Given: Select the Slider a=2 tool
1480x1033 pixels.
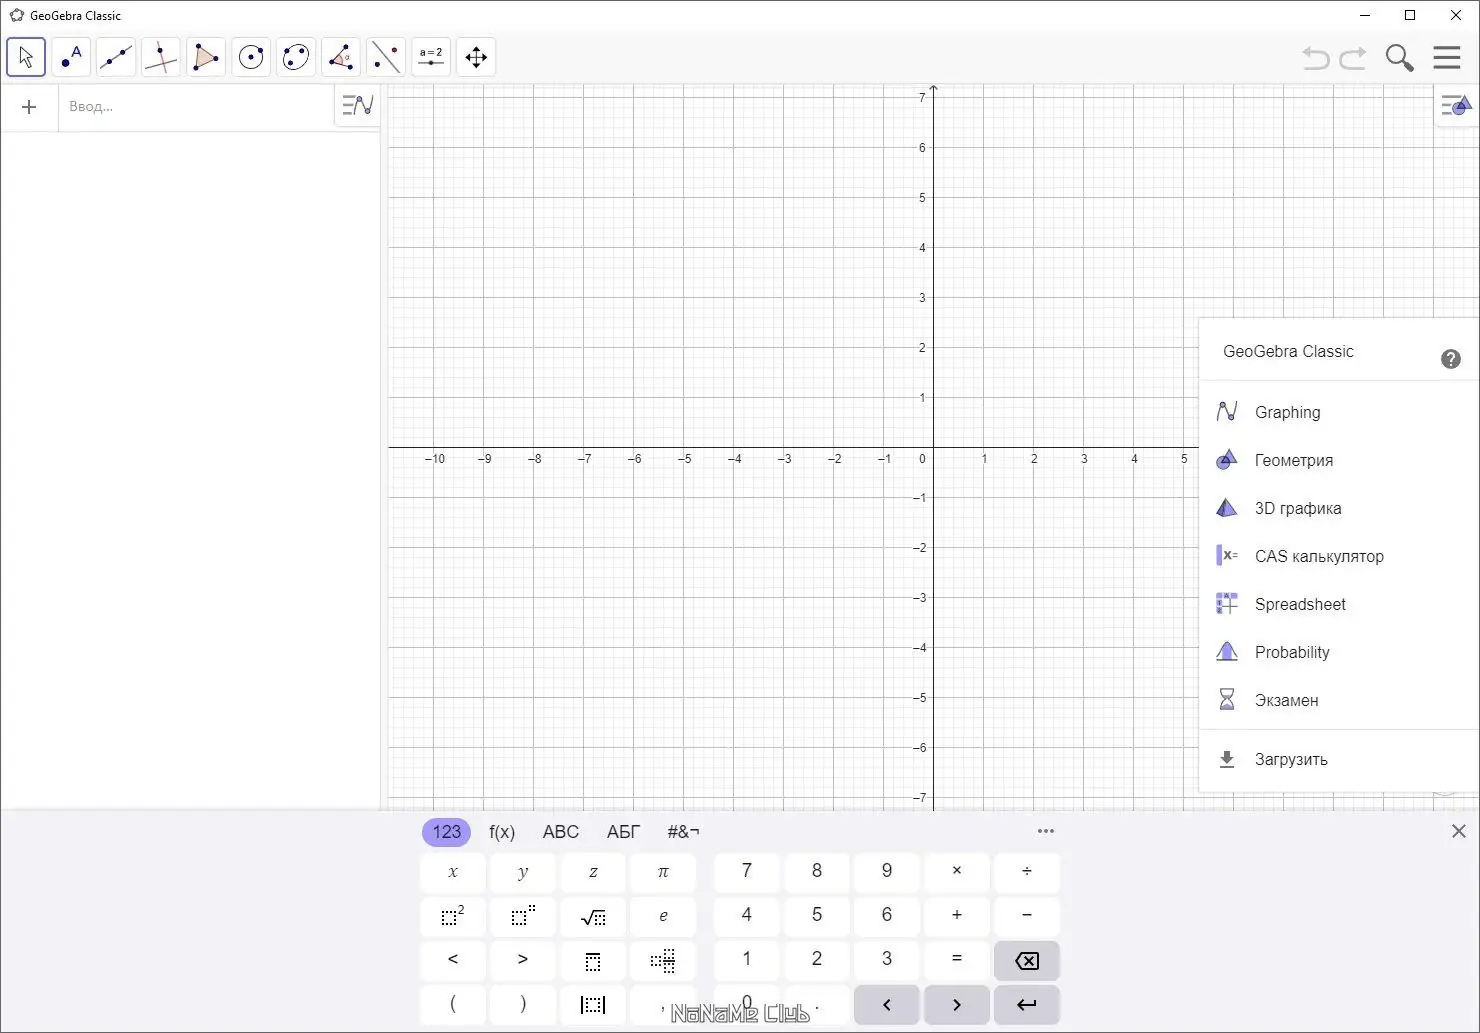Looking at the screenshot, I should click(x=431, y=57).
